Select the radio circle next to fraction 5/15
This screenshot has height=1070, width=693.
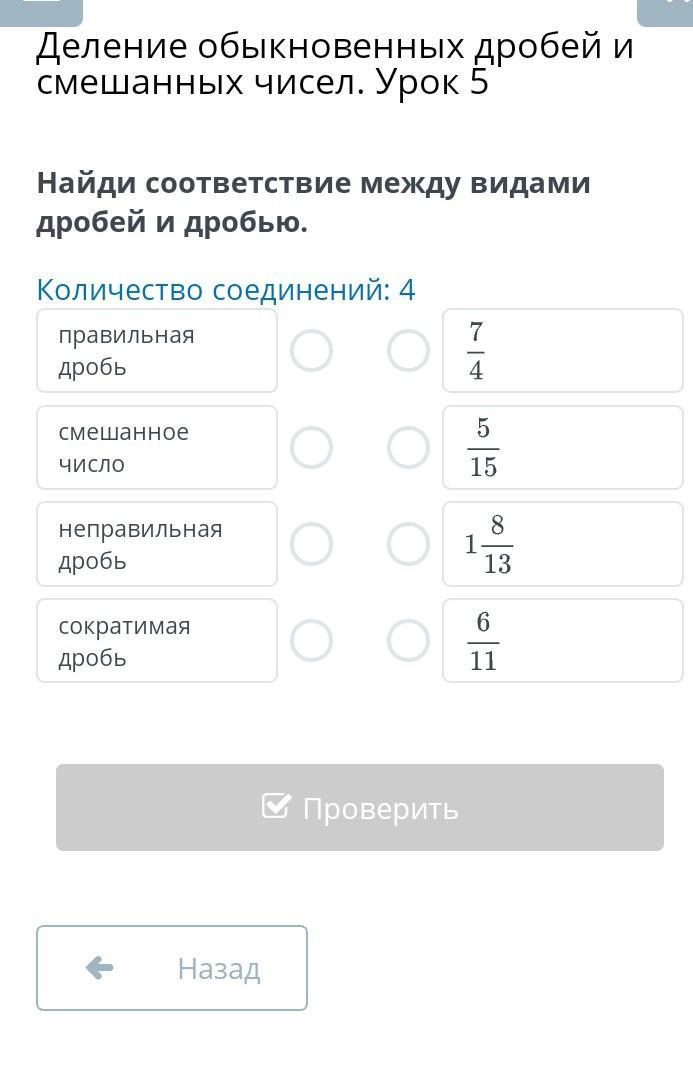[x=408, y=448]
